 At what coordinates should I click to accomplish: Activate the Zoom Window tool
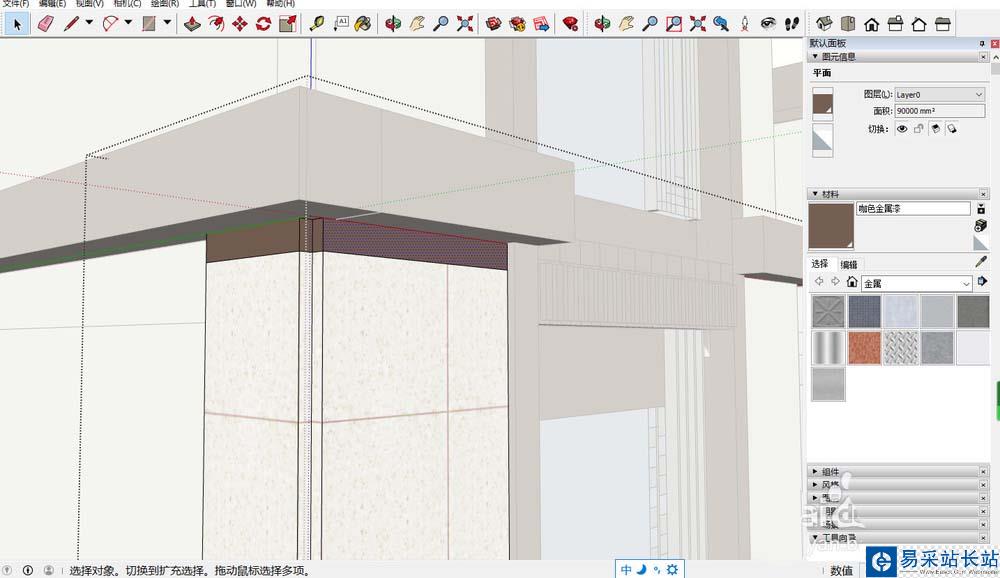click(x=673, y=24)
